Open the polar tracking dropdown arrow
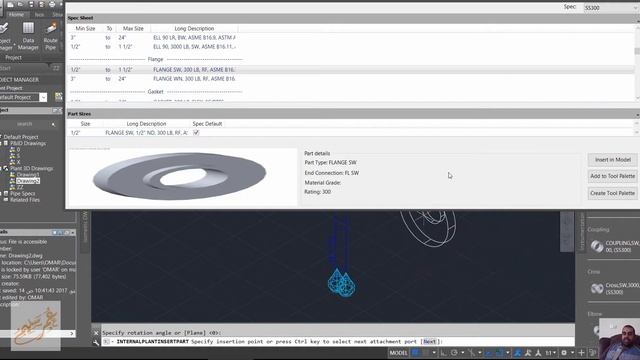The height and width of the screenshot is (360, 640). coord(462,353)
